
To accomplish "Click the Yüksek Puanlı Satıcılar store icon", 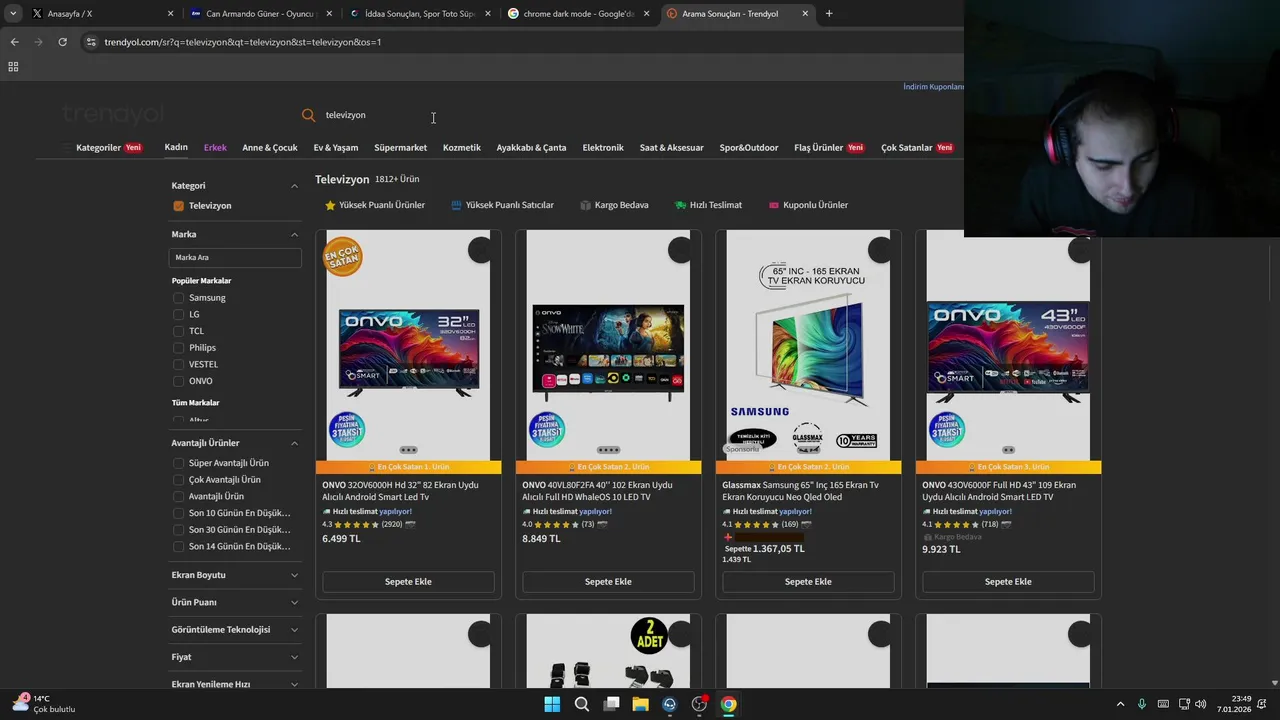I will 456,205.
